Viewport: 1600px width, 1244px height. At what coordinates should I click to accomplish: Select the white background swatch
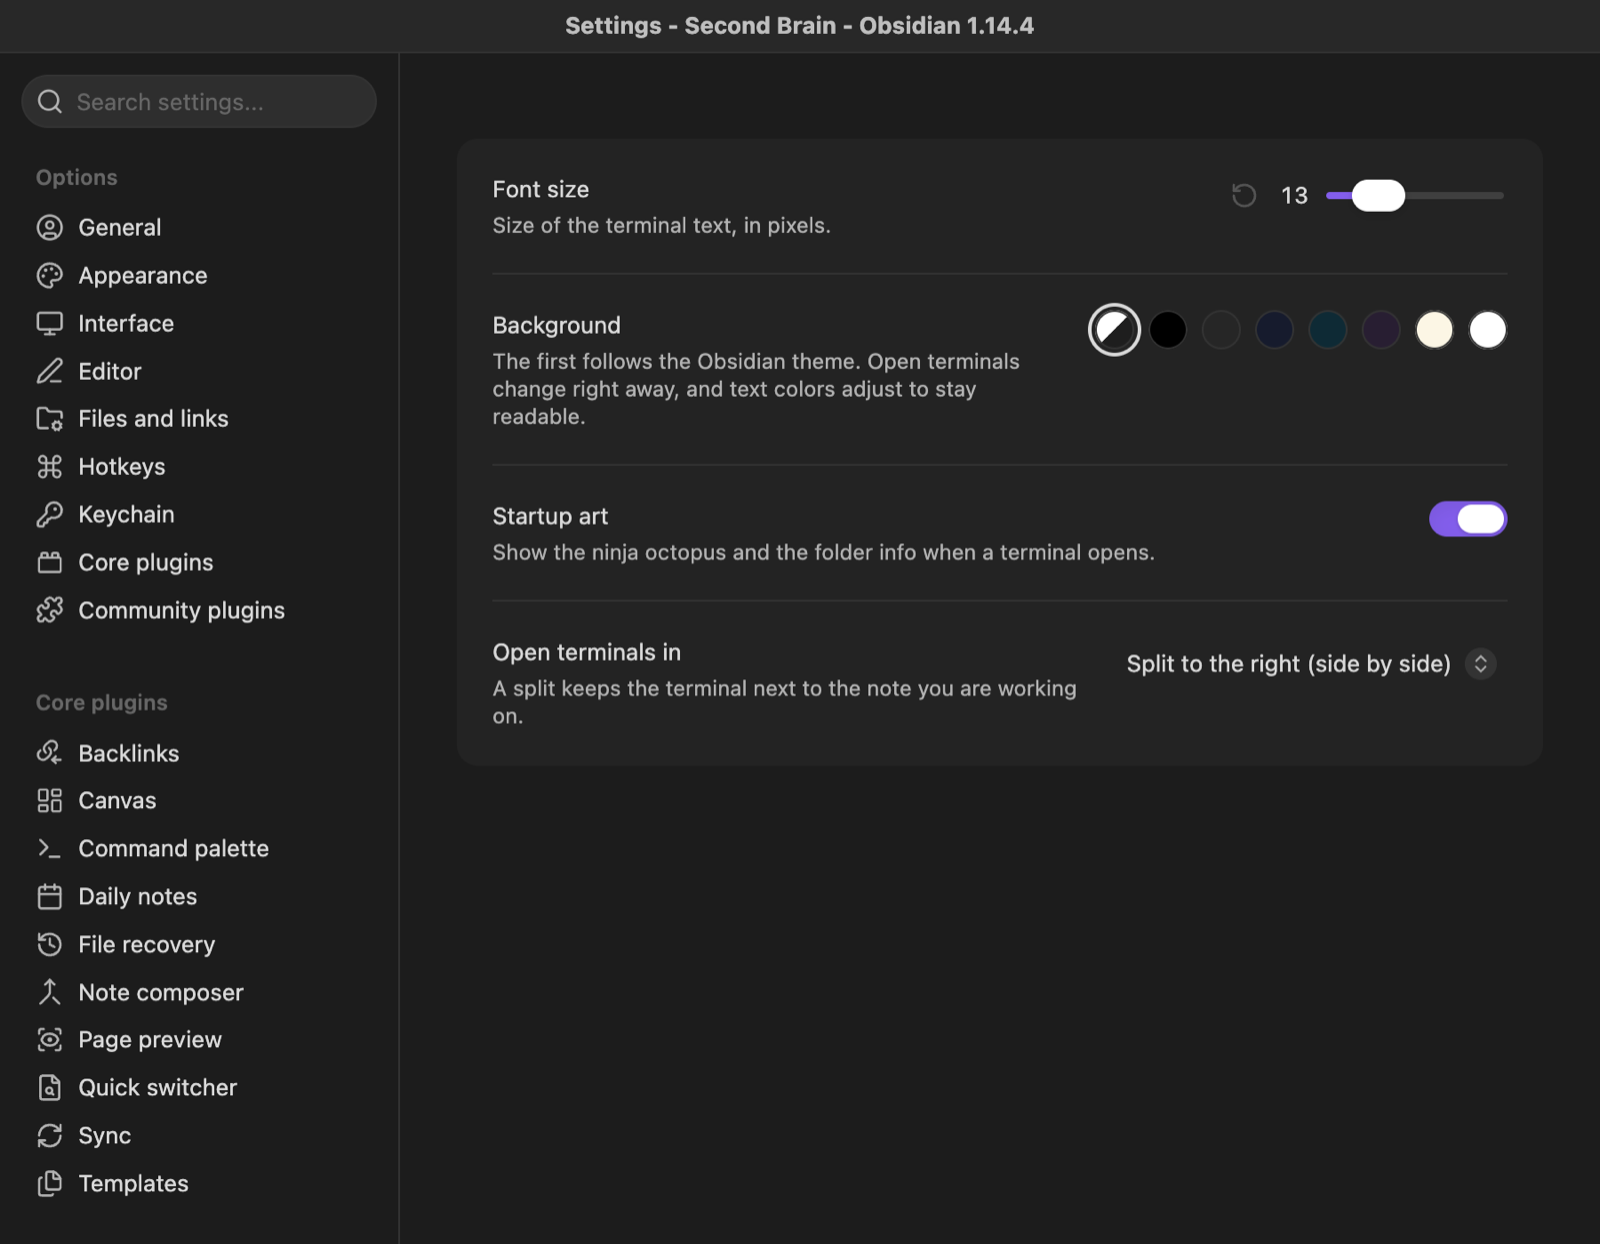(x=1488, y=330)
